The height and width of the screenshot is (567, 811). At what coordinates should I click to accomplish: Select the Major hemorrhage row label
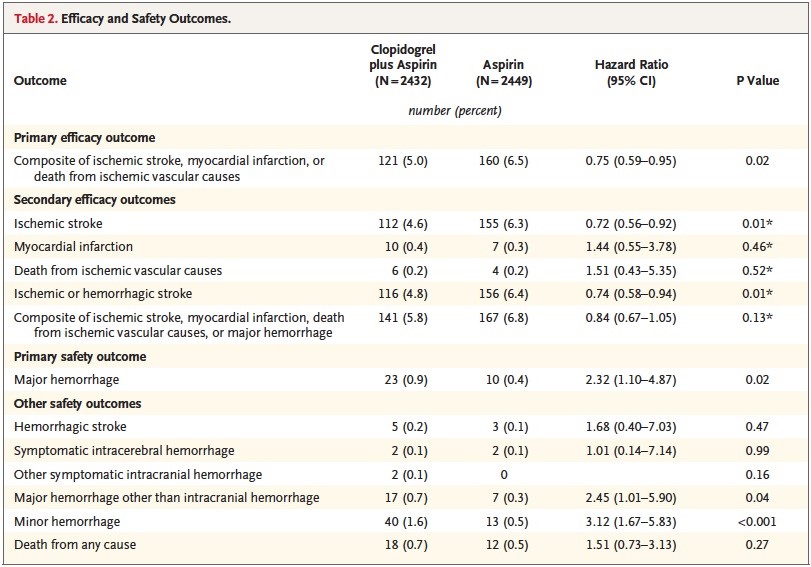(x=67, y=380)
